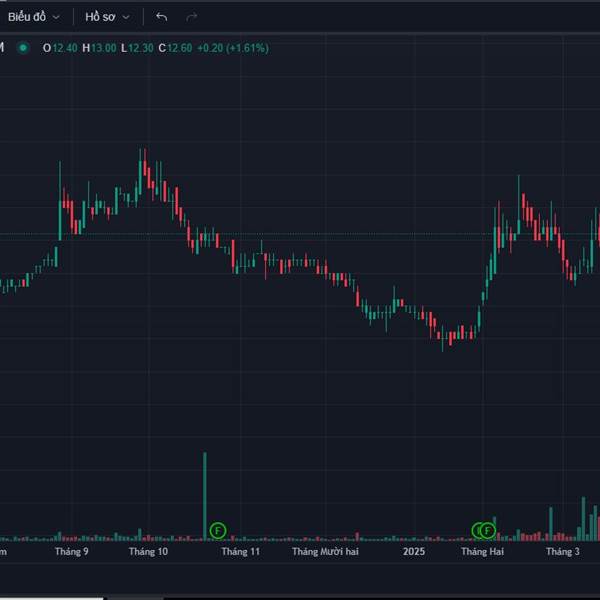The height and width of the screenshot is (600, 600).
Task: Click the Tháng 11 time axis label
Action: (x=240, y=551)
